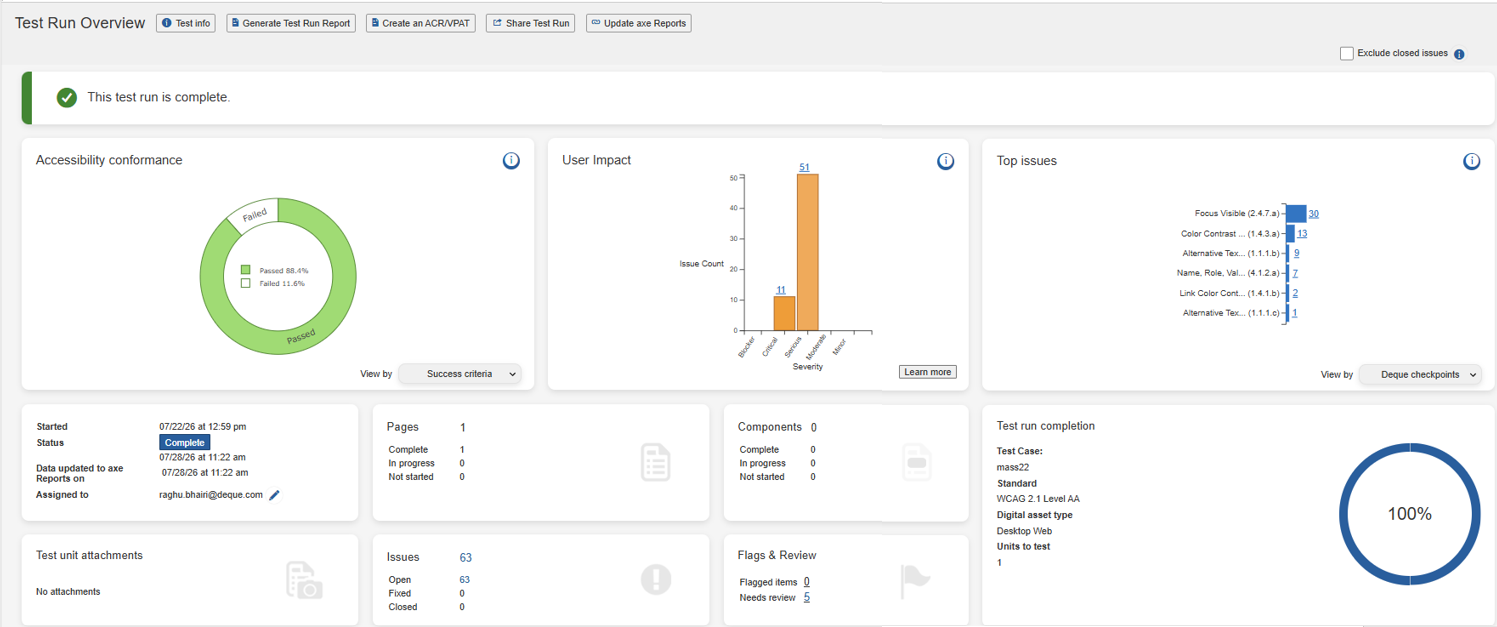Click the Learn more button
This screenshot has width=1497, height=627.
pos(928,372)
